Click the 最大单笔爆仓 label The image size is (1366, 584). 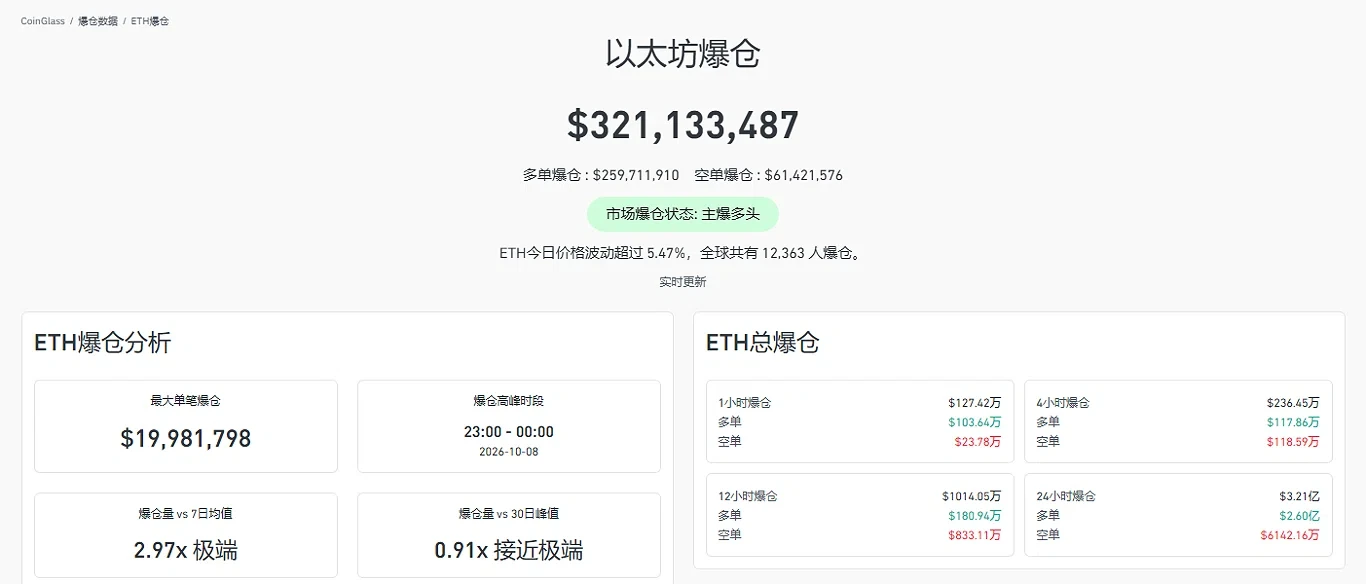pyautogui.click(x=186, y=400)
